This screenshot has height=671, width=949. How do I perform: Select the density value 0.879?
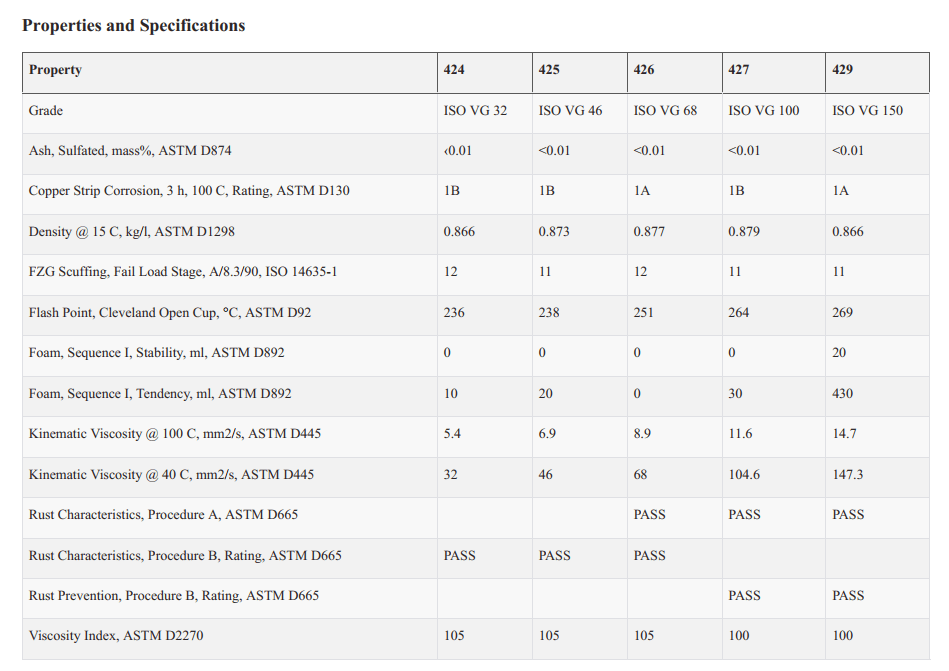coord(744,232)
